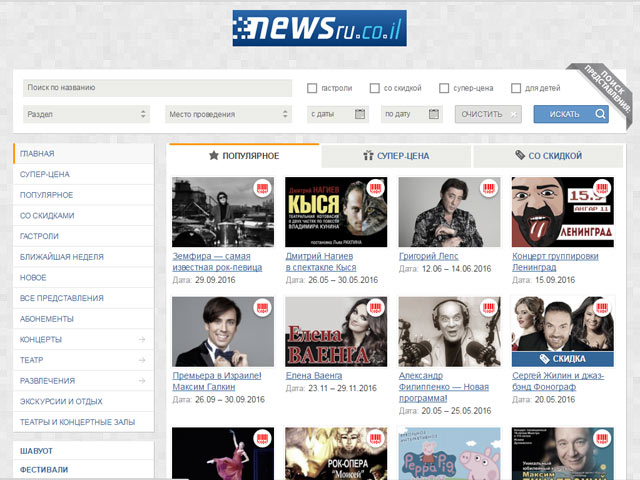Click the ticket badge on the Кыся poster
640x480 pixels.
click(376, 188)
